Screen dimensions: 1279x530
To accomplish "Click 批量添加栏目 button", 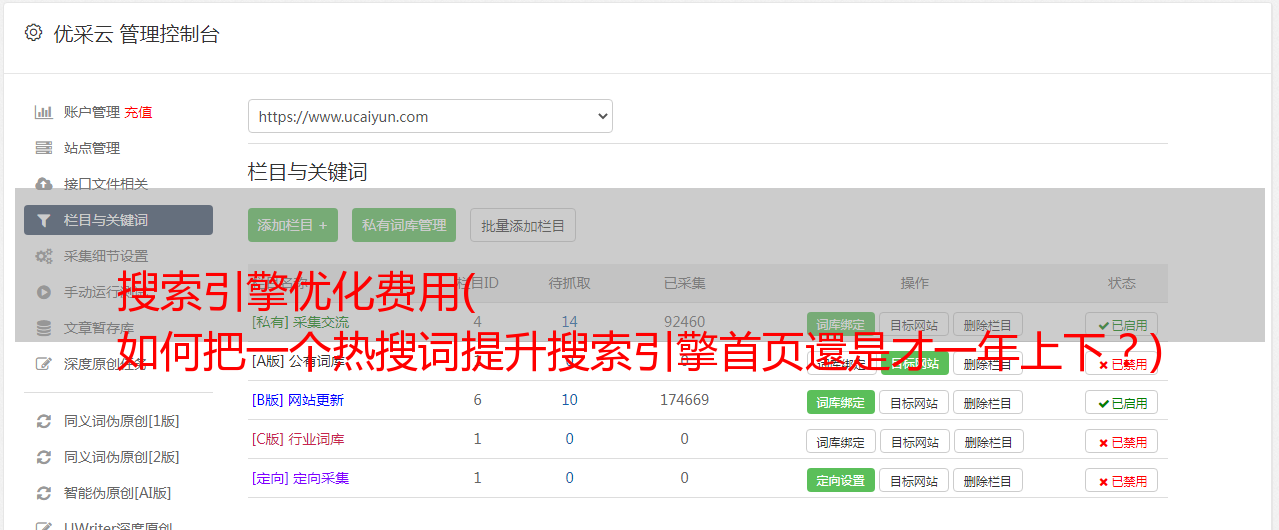I will (523, 225).
